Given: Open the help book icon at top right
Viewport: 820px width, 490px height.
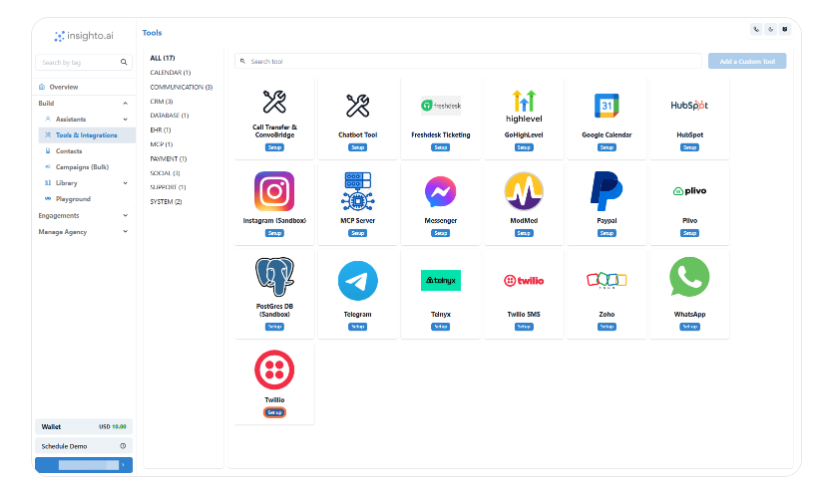Looking at the screenshot, I should click(x=784, y=29).
